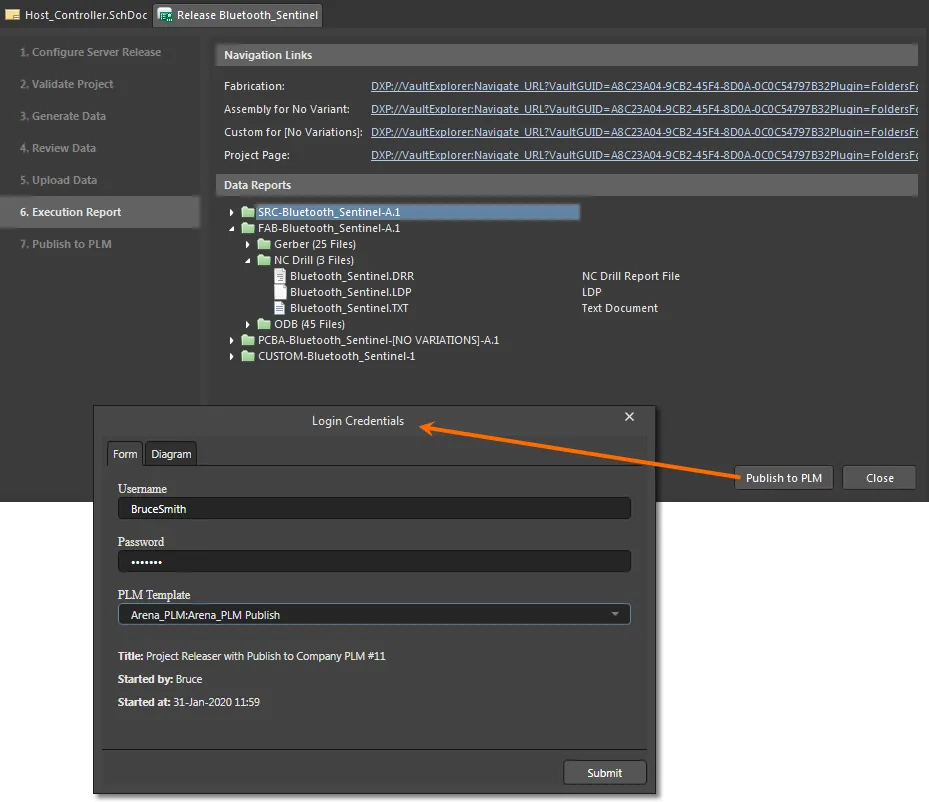Select the Bluetooth_Sentinel.TXT file row

coord(349,308)
